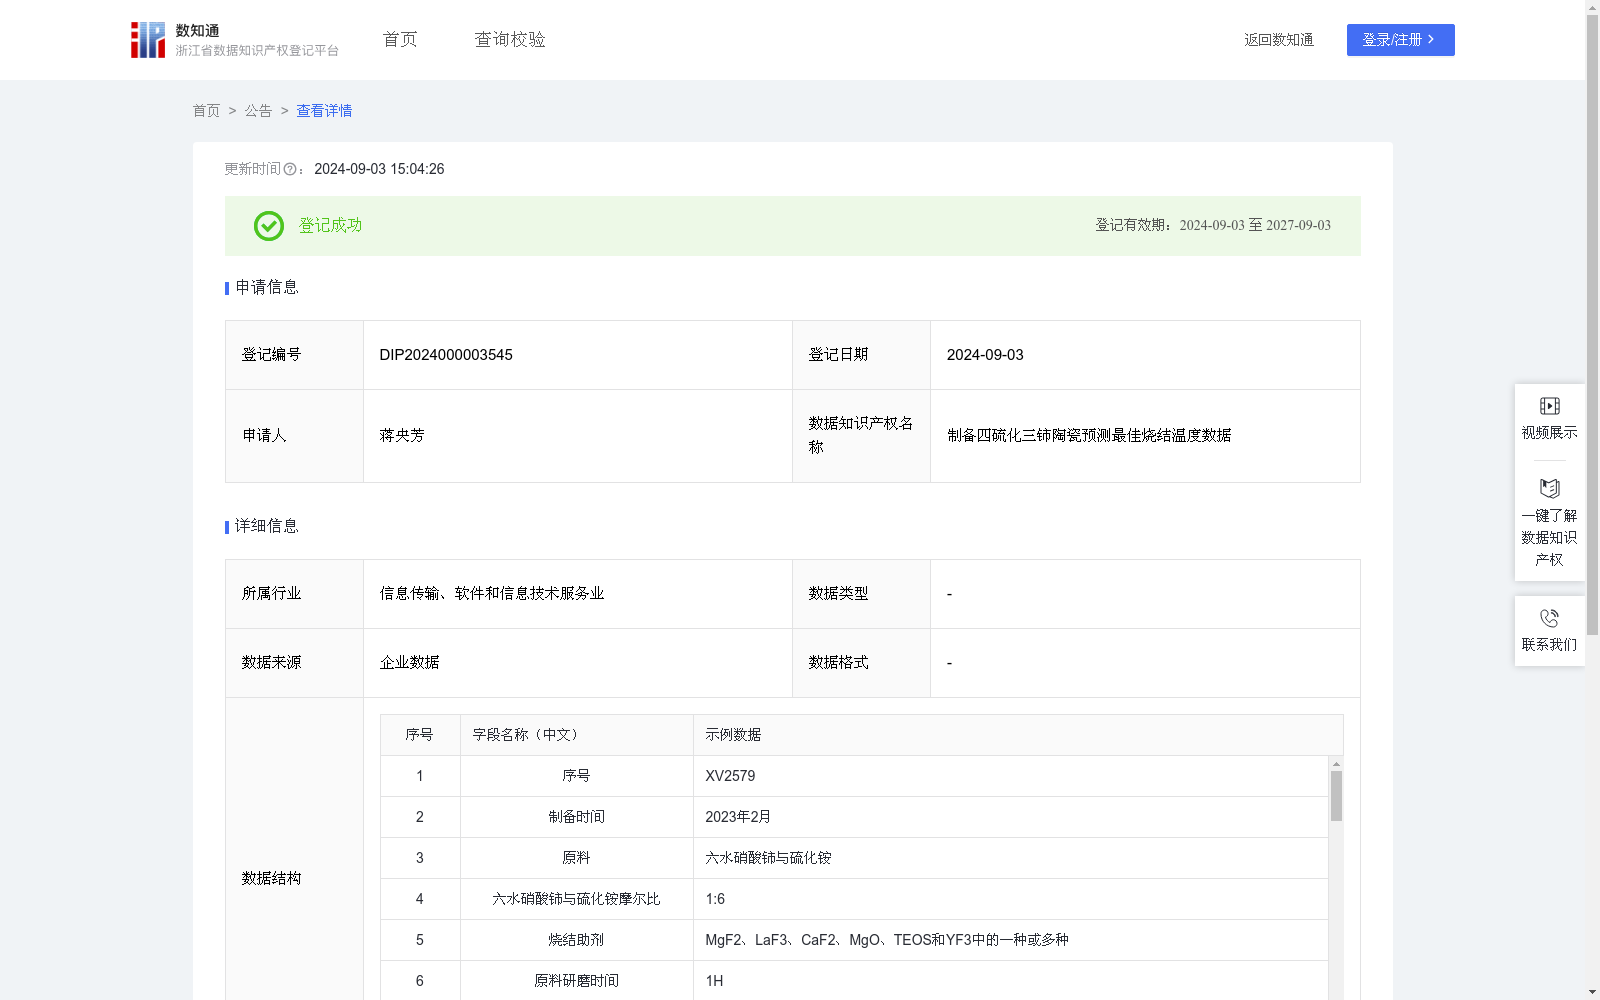Click applicant name 蒋央芳
The image size is (1600, 1000).
402,436
